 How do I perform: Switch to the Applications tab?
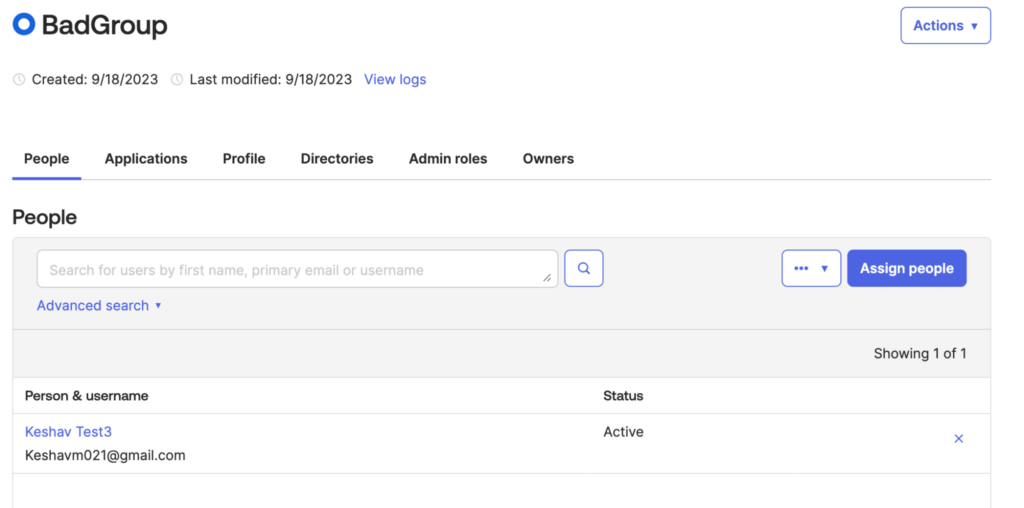coord(146,159)
